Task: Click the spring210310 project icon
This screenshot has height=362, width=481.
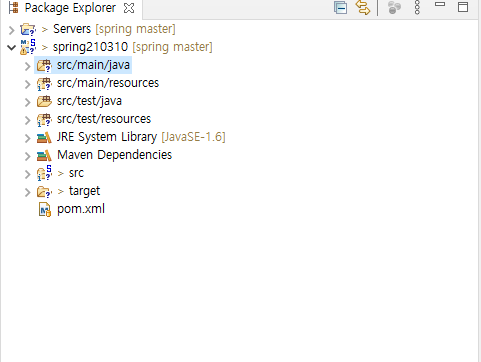Action: 28,47
